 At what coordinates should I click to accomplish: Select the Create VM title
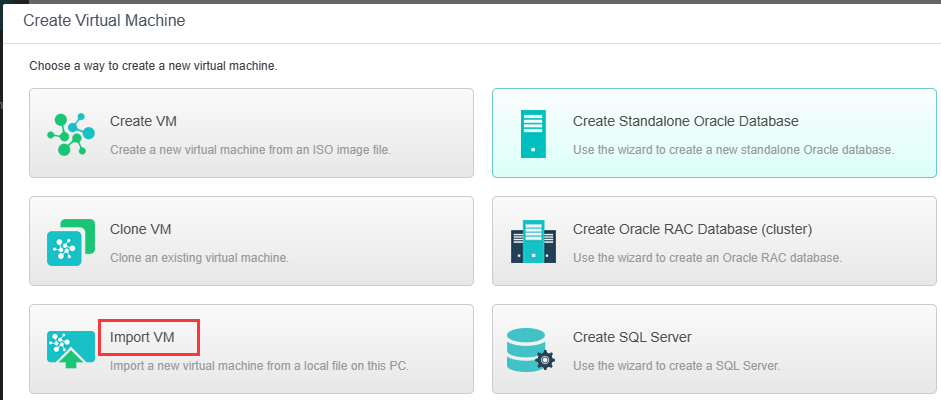click(143, 122)
